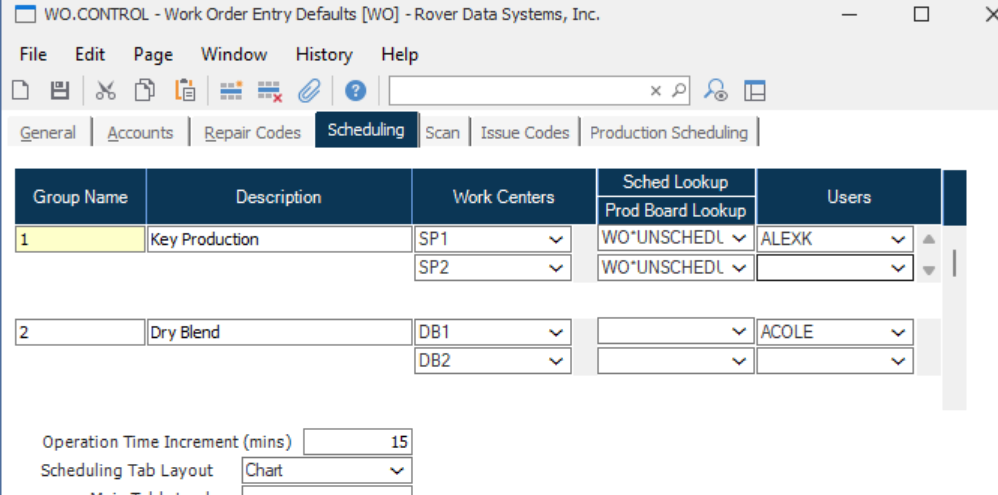Click the Paste clipboard icon
This screenshot has width=998, height=495.
coord(185,91)
